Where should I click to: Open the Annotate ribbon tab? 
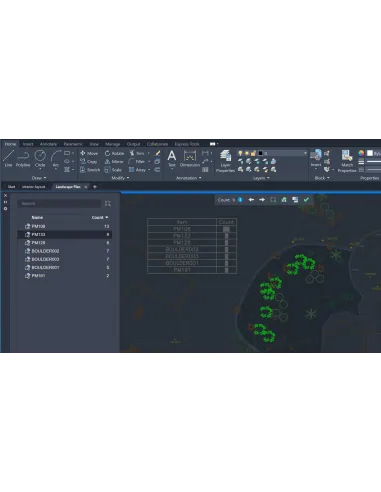48,144
